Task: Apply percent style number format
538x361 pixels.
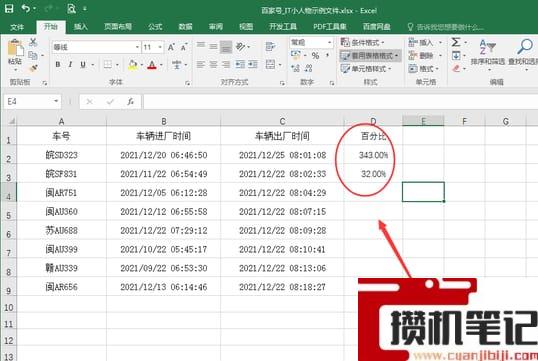Action: pyautogui.click(x=315, y=55)
